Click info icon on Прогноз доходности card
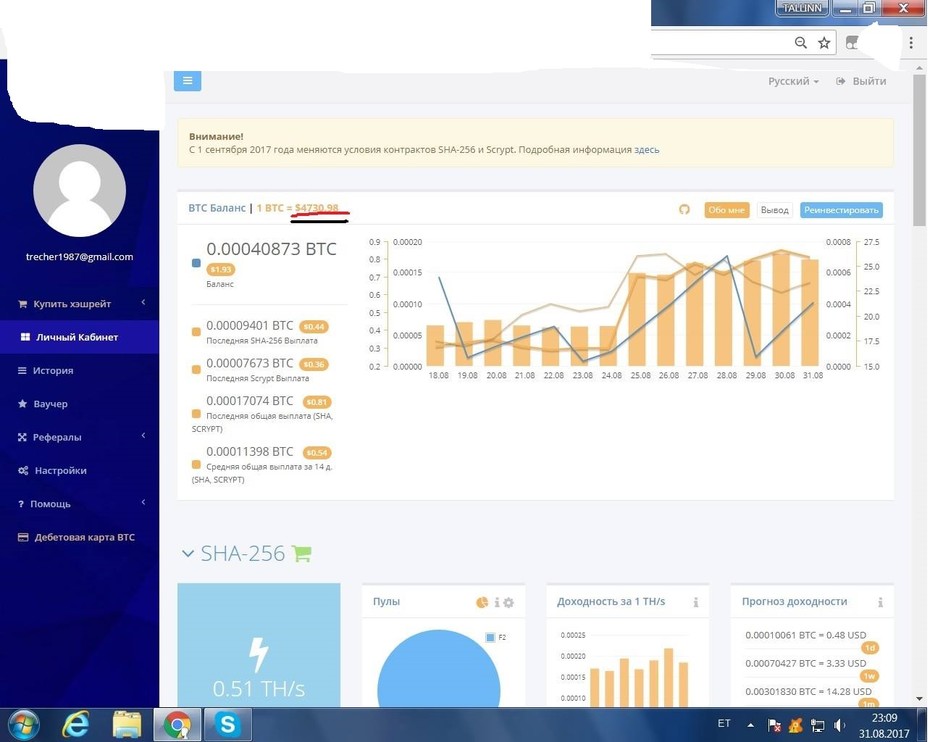Image resolution: width=930 pixels, height=742 pixels. pyautogui.click(x=880, y=602)
